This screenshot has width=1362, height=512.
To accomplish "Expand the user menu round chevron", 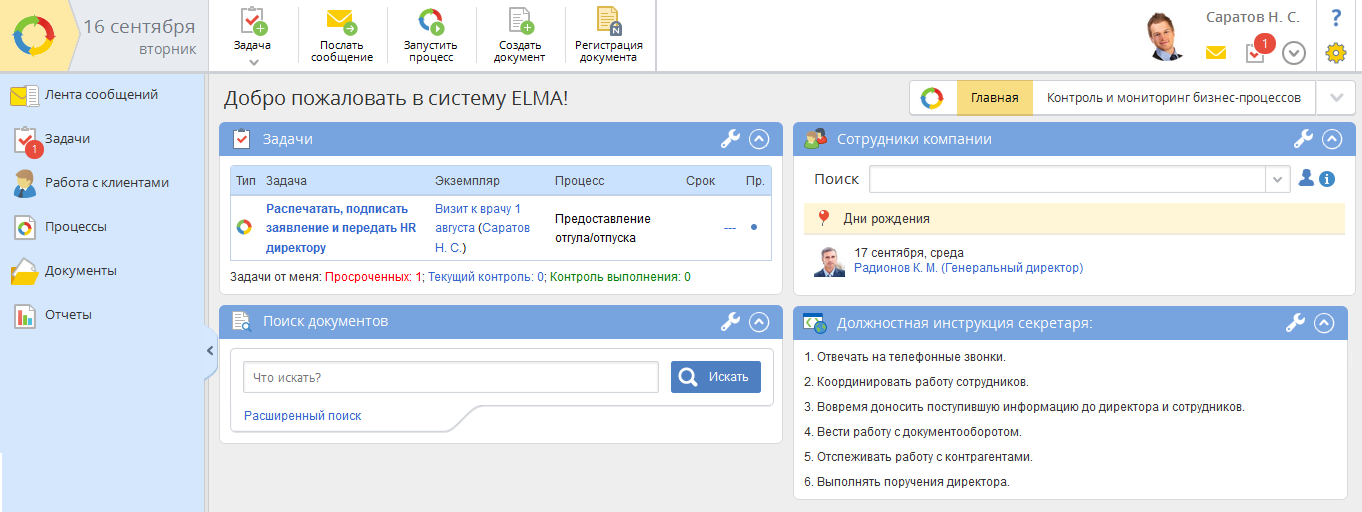I will [x=1294, y=53].
